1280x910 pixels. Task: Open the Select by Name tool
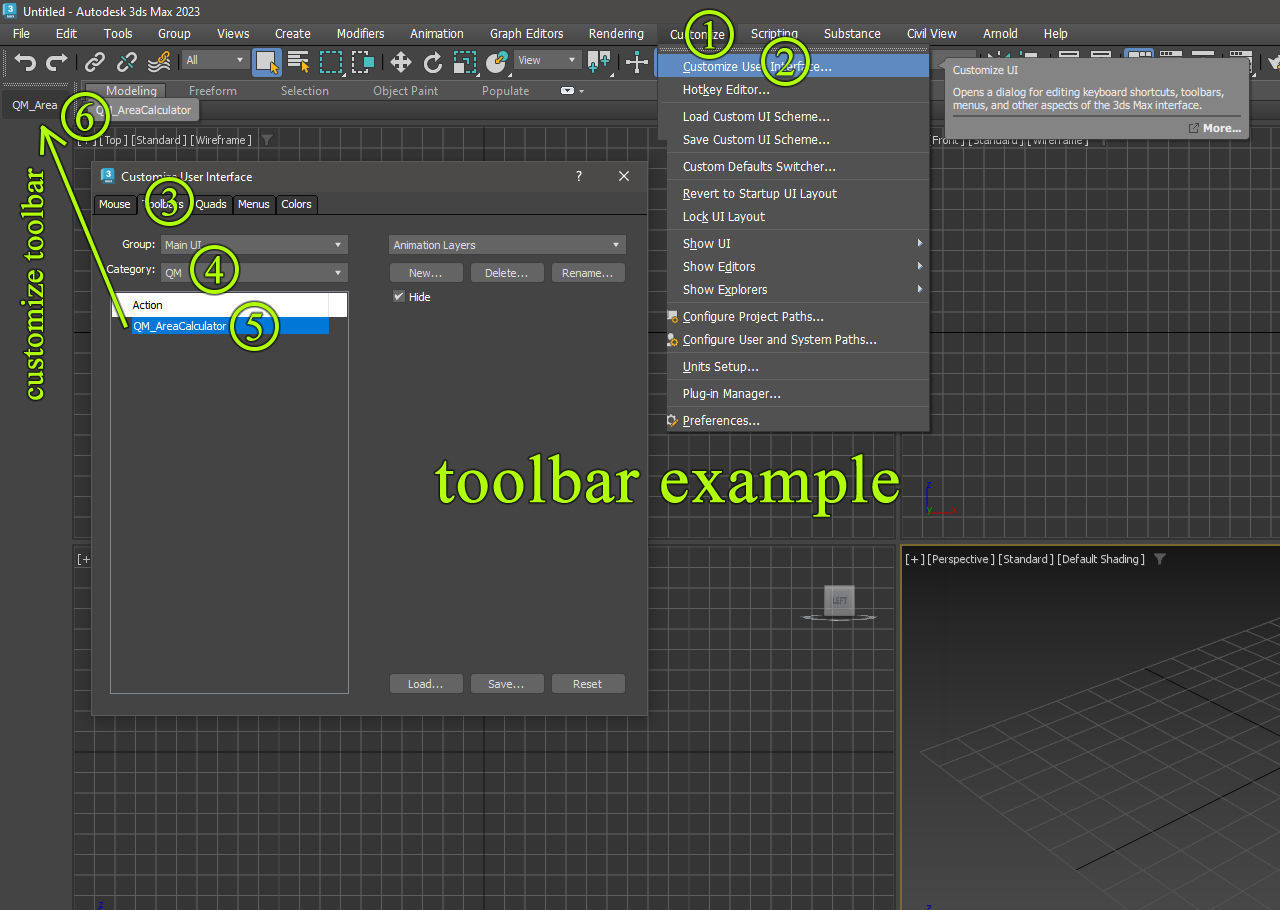coord(299,63)
